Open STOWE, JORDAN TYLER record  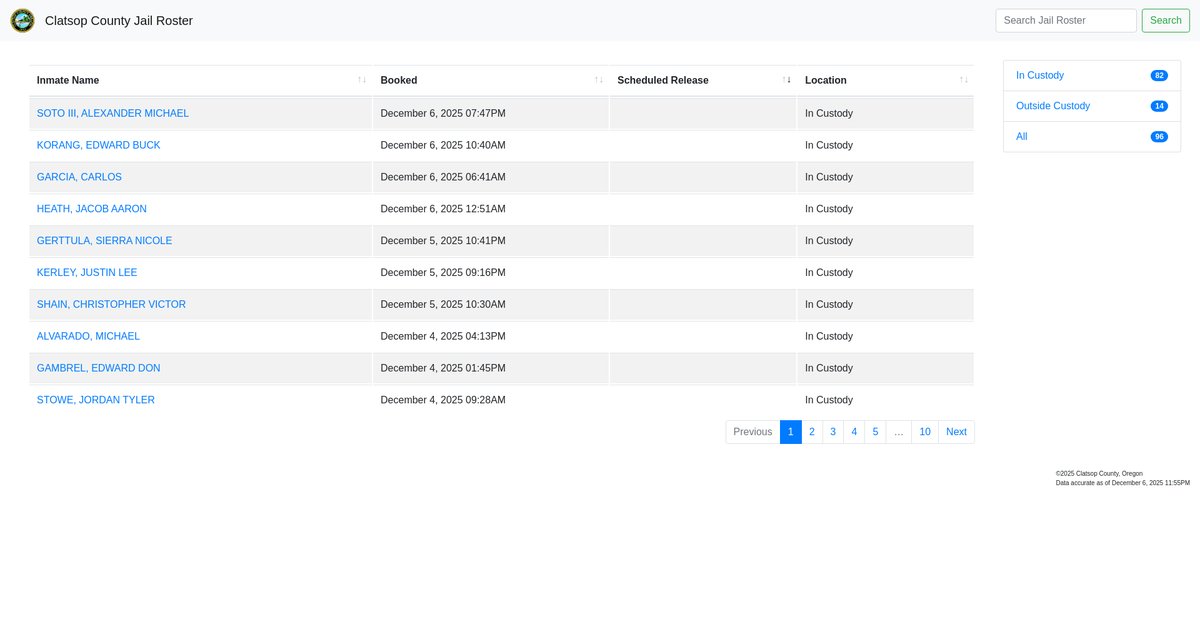96,400
